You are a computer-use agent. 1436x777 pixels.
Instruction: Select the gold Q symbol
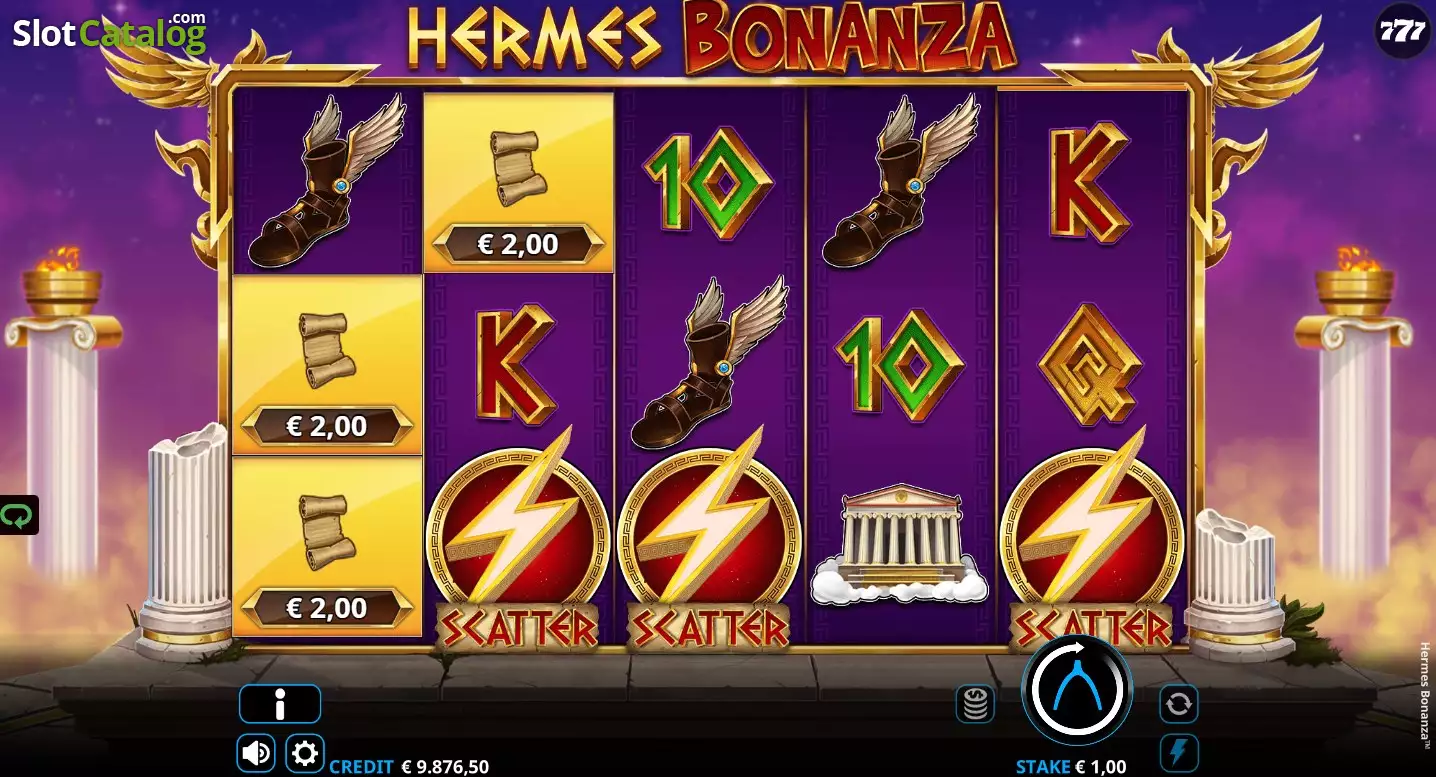(1089, 364)
